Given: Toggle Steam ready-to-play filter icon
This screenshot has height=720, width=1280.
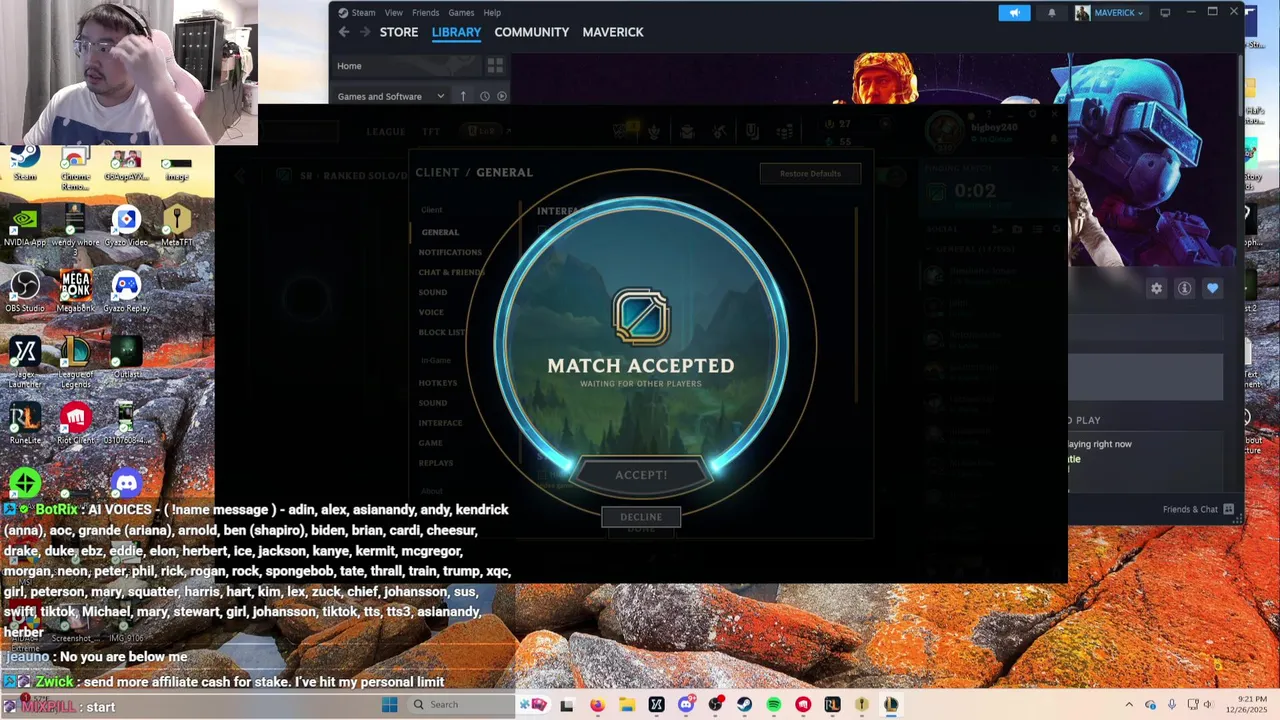Looking at the screenshot, I should click(502, 96).
